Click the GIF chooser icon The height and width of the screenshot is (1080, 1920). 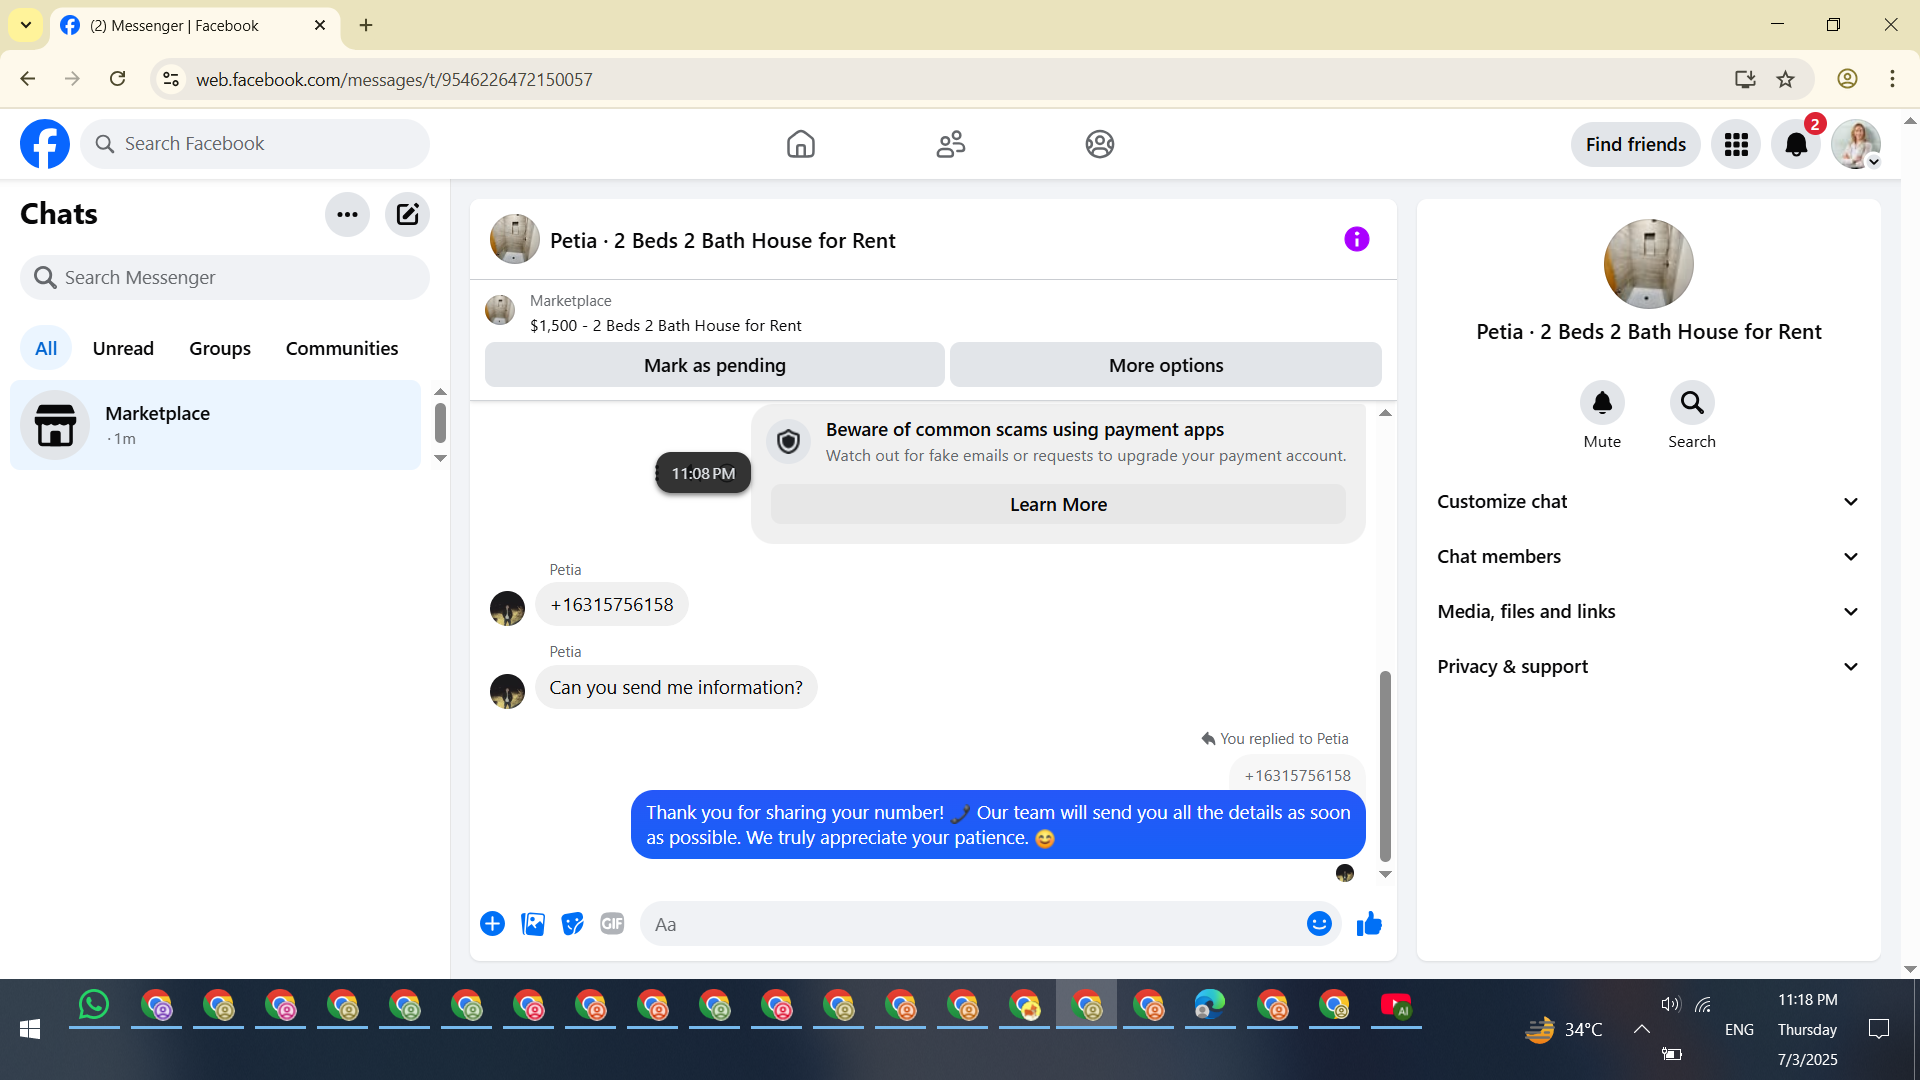(x=612, y=924)
